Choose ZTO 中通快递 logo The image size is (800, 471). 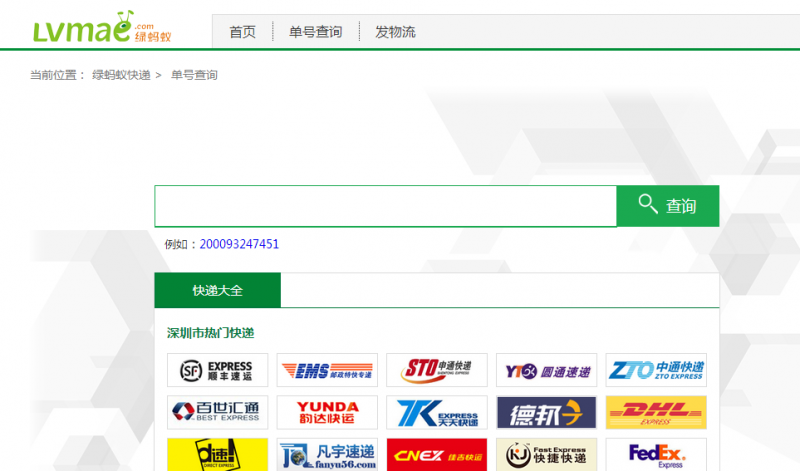[x=656, y=370]
